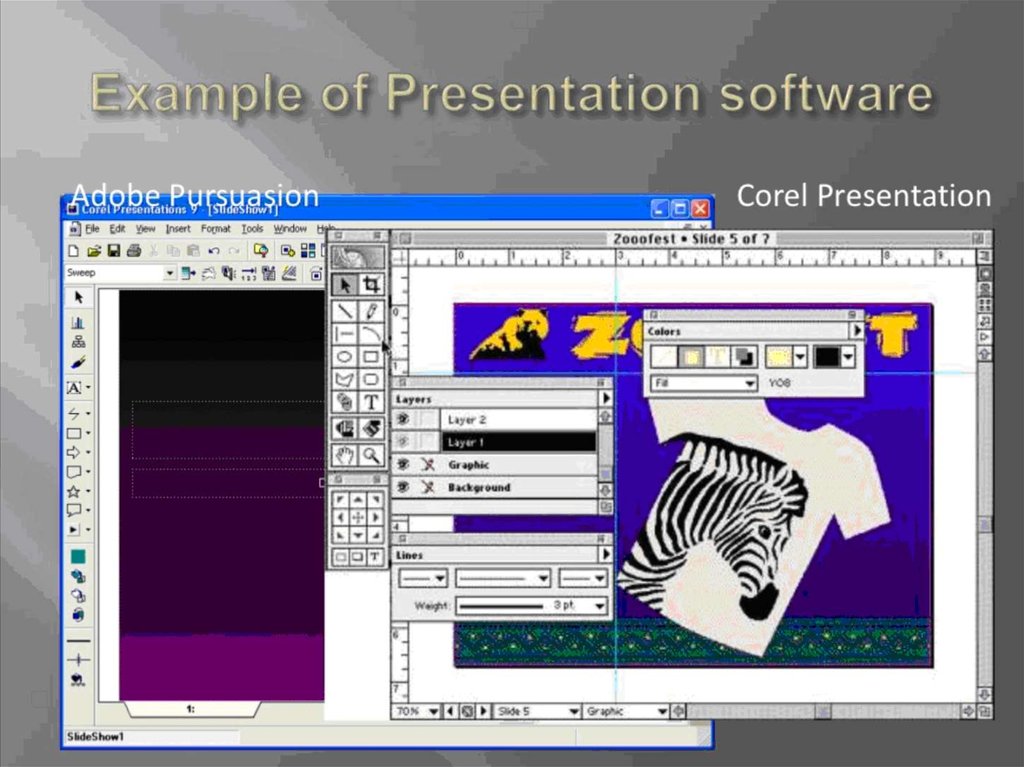Image resolution: width=1024 pixels, height=767 pixels.
Task: Open the Insert menu
Action: click(x=178, y=229)
